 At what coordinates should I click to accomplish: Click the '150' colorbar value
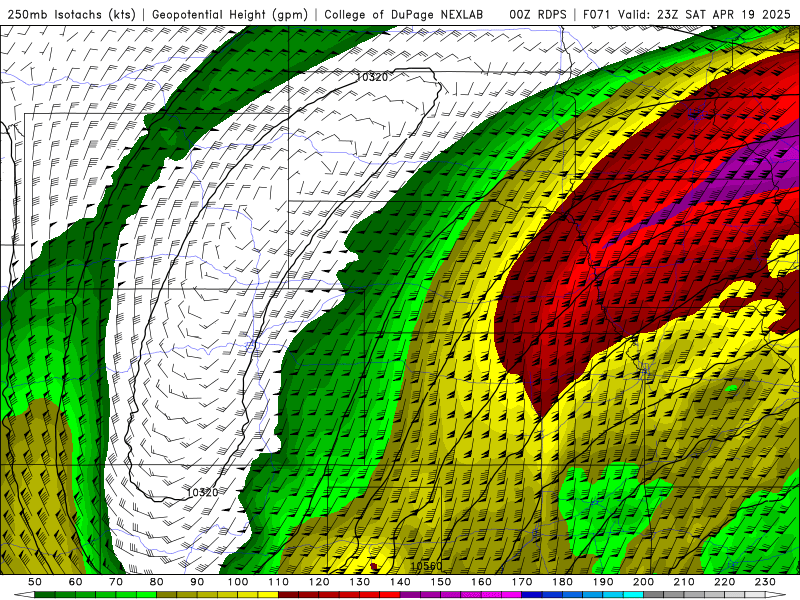[441, 582]
